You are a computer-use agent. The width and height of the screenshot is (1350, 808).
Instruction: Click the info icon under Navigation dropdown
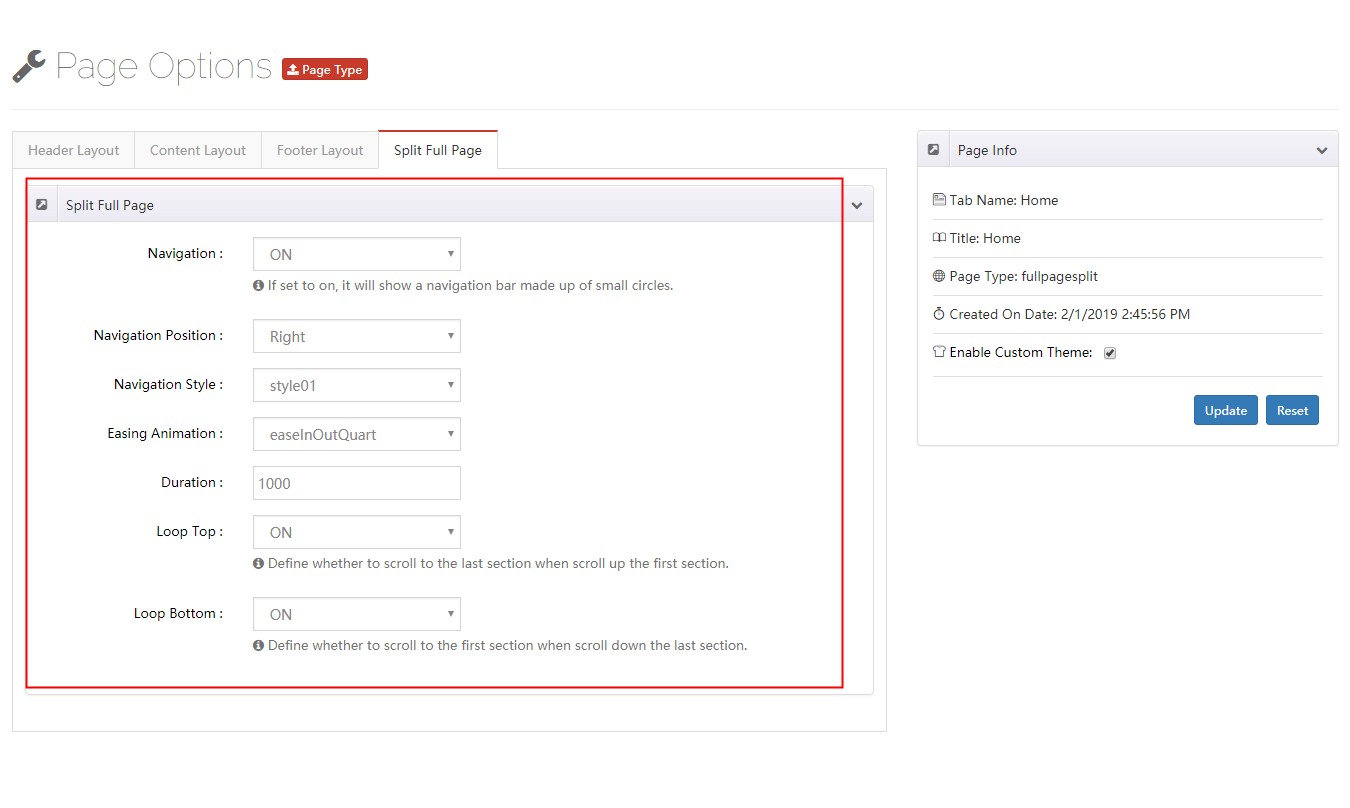coord(259,285)
